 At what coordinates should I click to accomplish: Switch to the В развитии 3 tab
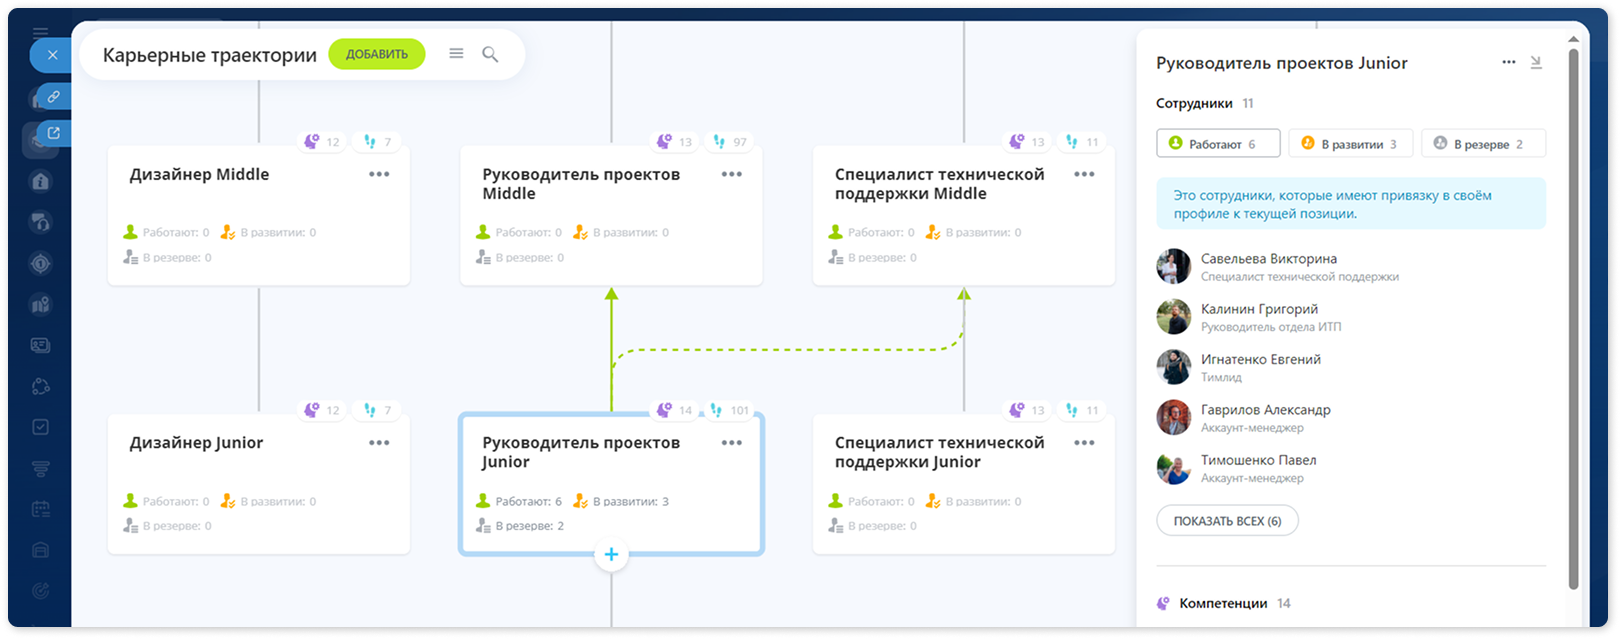click(x=1351, y=144)
